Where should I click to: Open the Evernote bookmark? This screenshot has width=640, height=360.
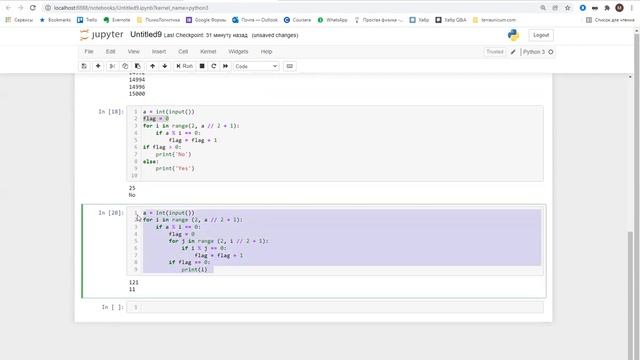click(x=117, y=20)
